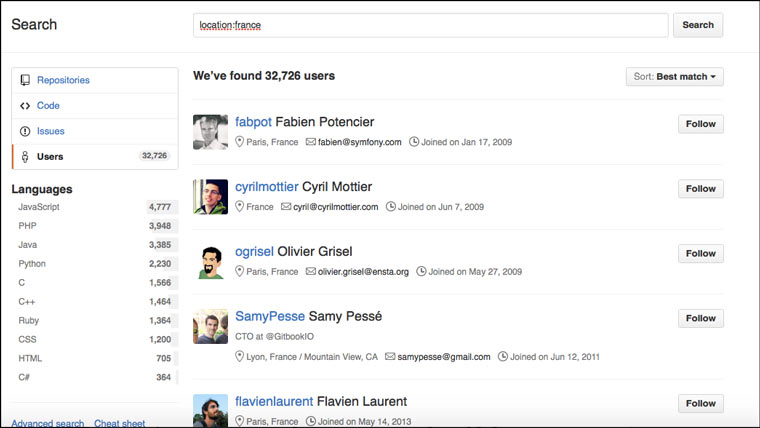Click the Users person icon in sidebar

[x=25, y=157]
